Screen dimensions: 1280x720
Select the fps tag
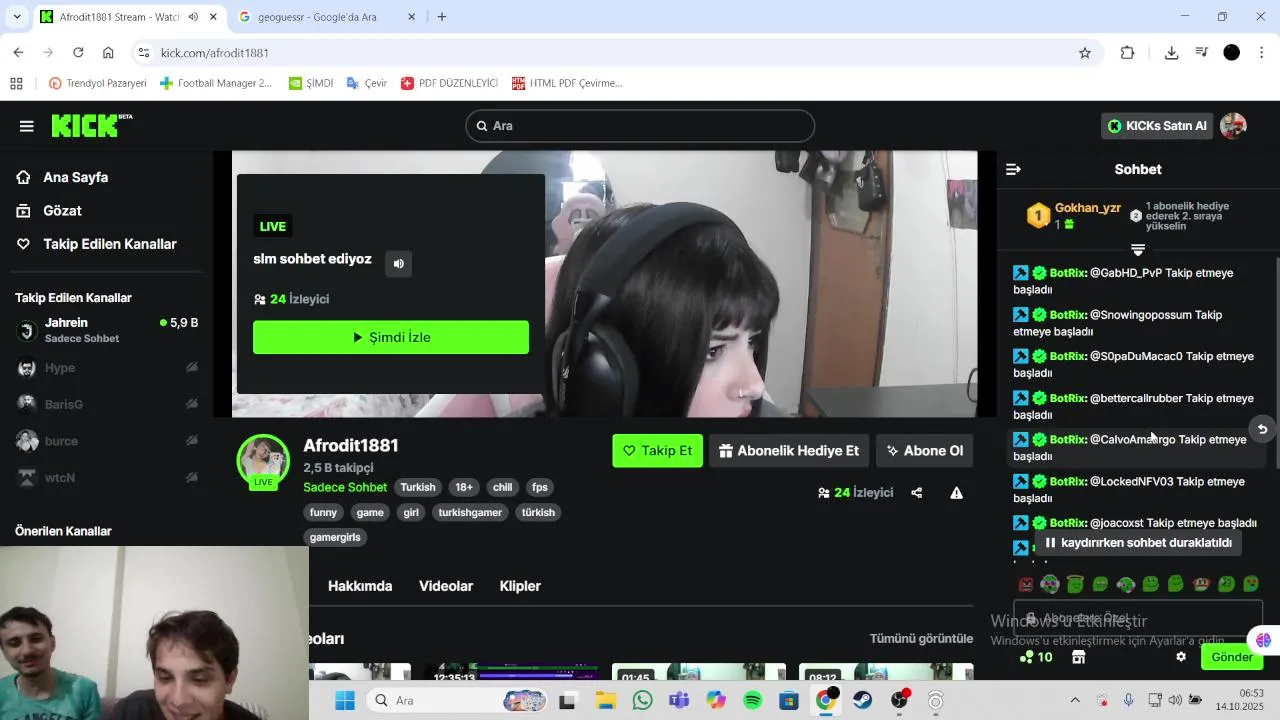pyautogui.click(x=540, y=487)
